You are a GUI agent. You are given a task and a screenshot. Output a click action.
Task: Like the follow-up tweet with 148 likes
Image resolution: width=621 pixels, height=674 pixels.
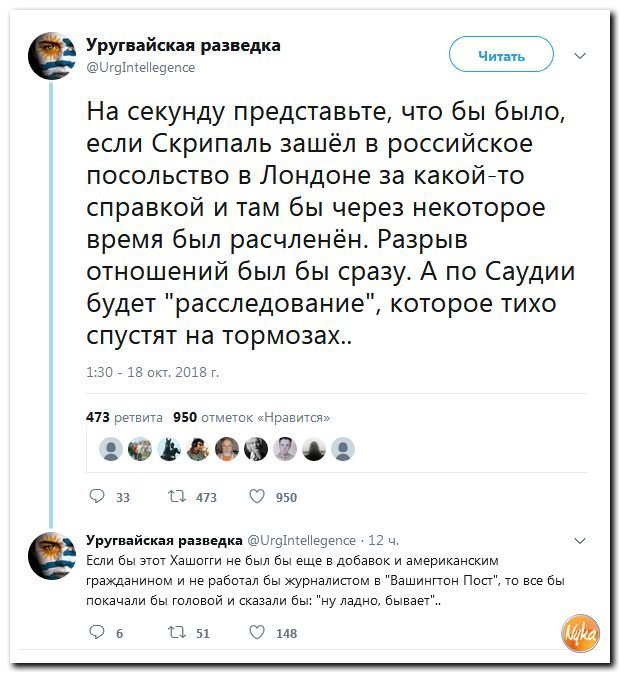click(257, 632)
